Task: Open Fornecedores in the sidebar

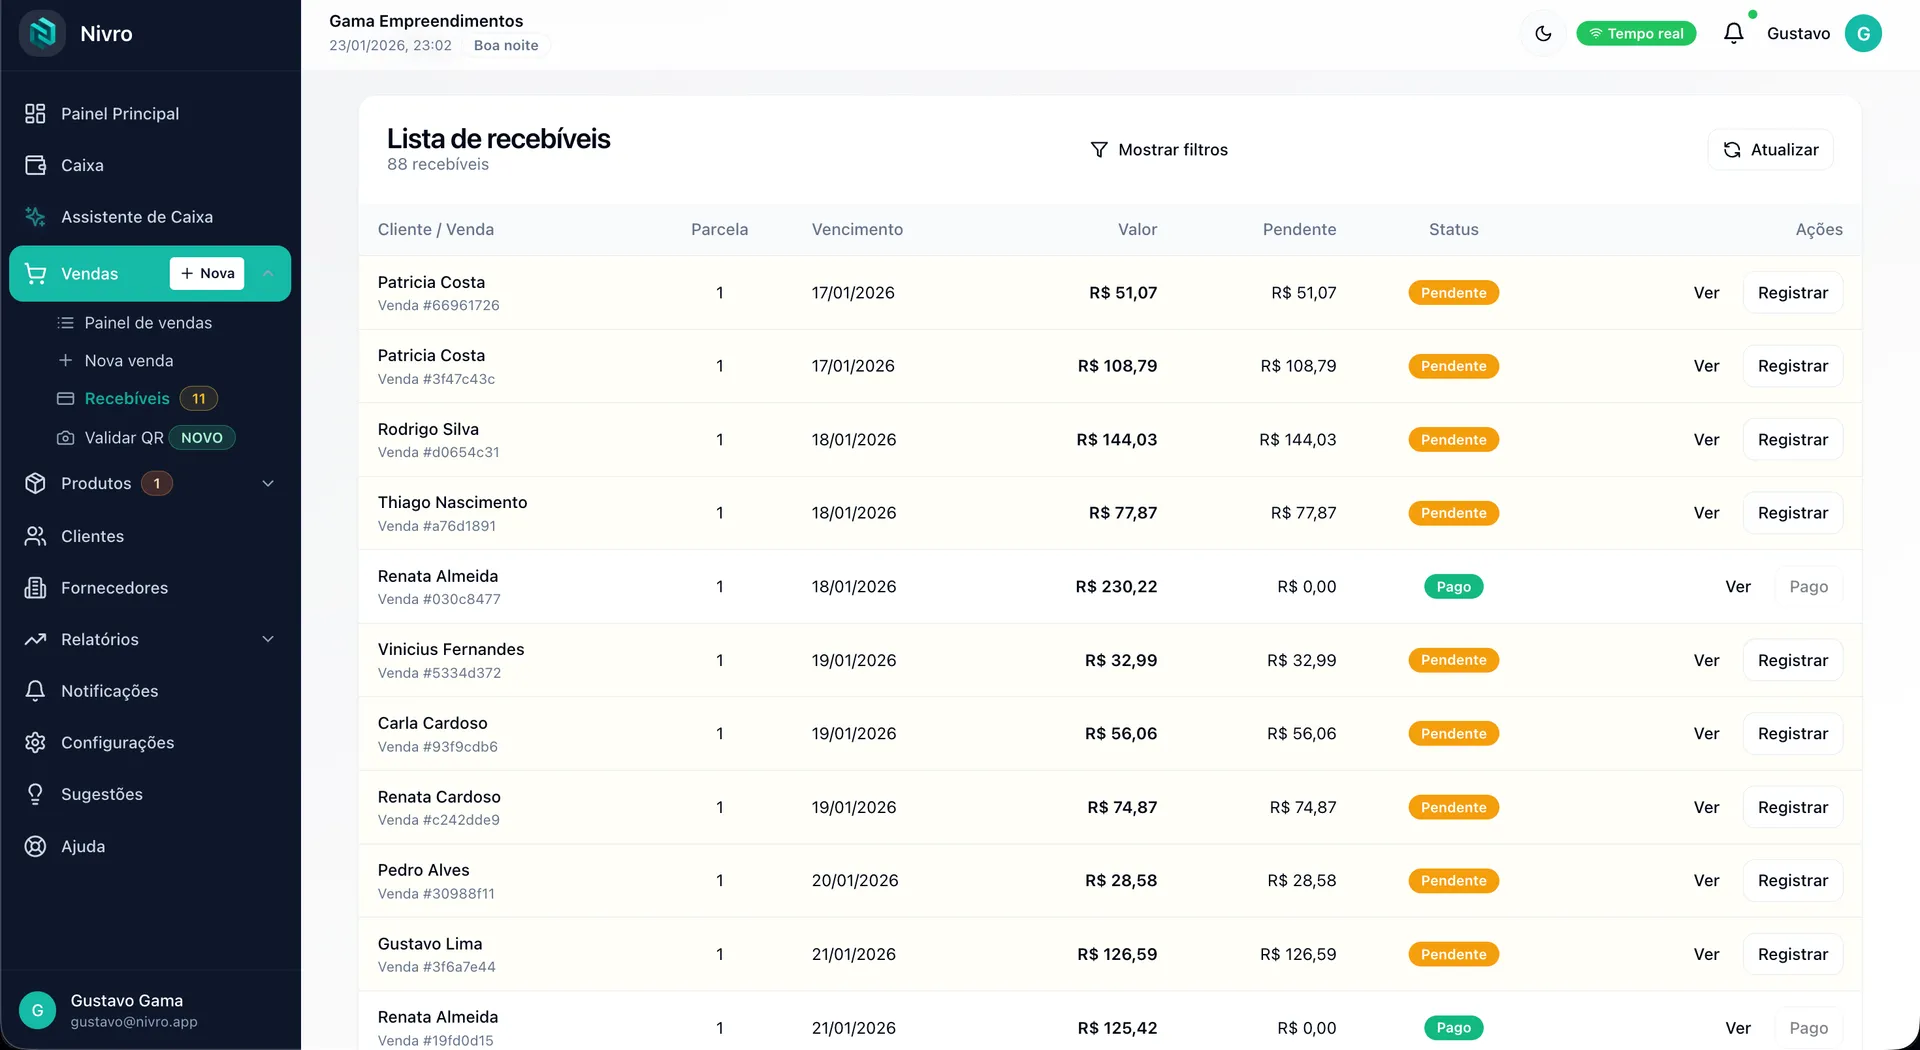Action: pos(150,588)
